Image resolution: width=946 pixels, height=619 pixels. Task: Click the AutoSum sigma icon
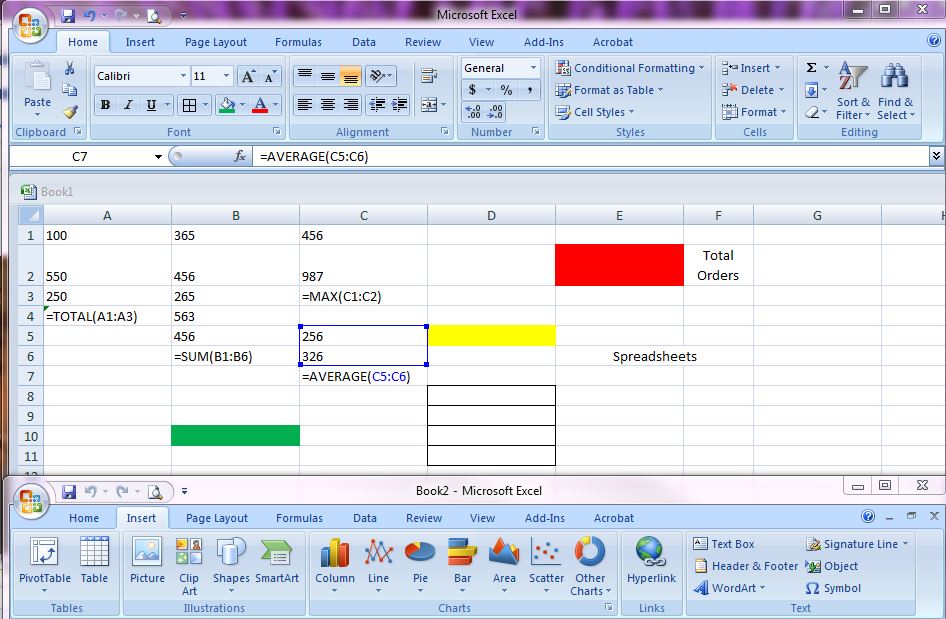(811, 68)
